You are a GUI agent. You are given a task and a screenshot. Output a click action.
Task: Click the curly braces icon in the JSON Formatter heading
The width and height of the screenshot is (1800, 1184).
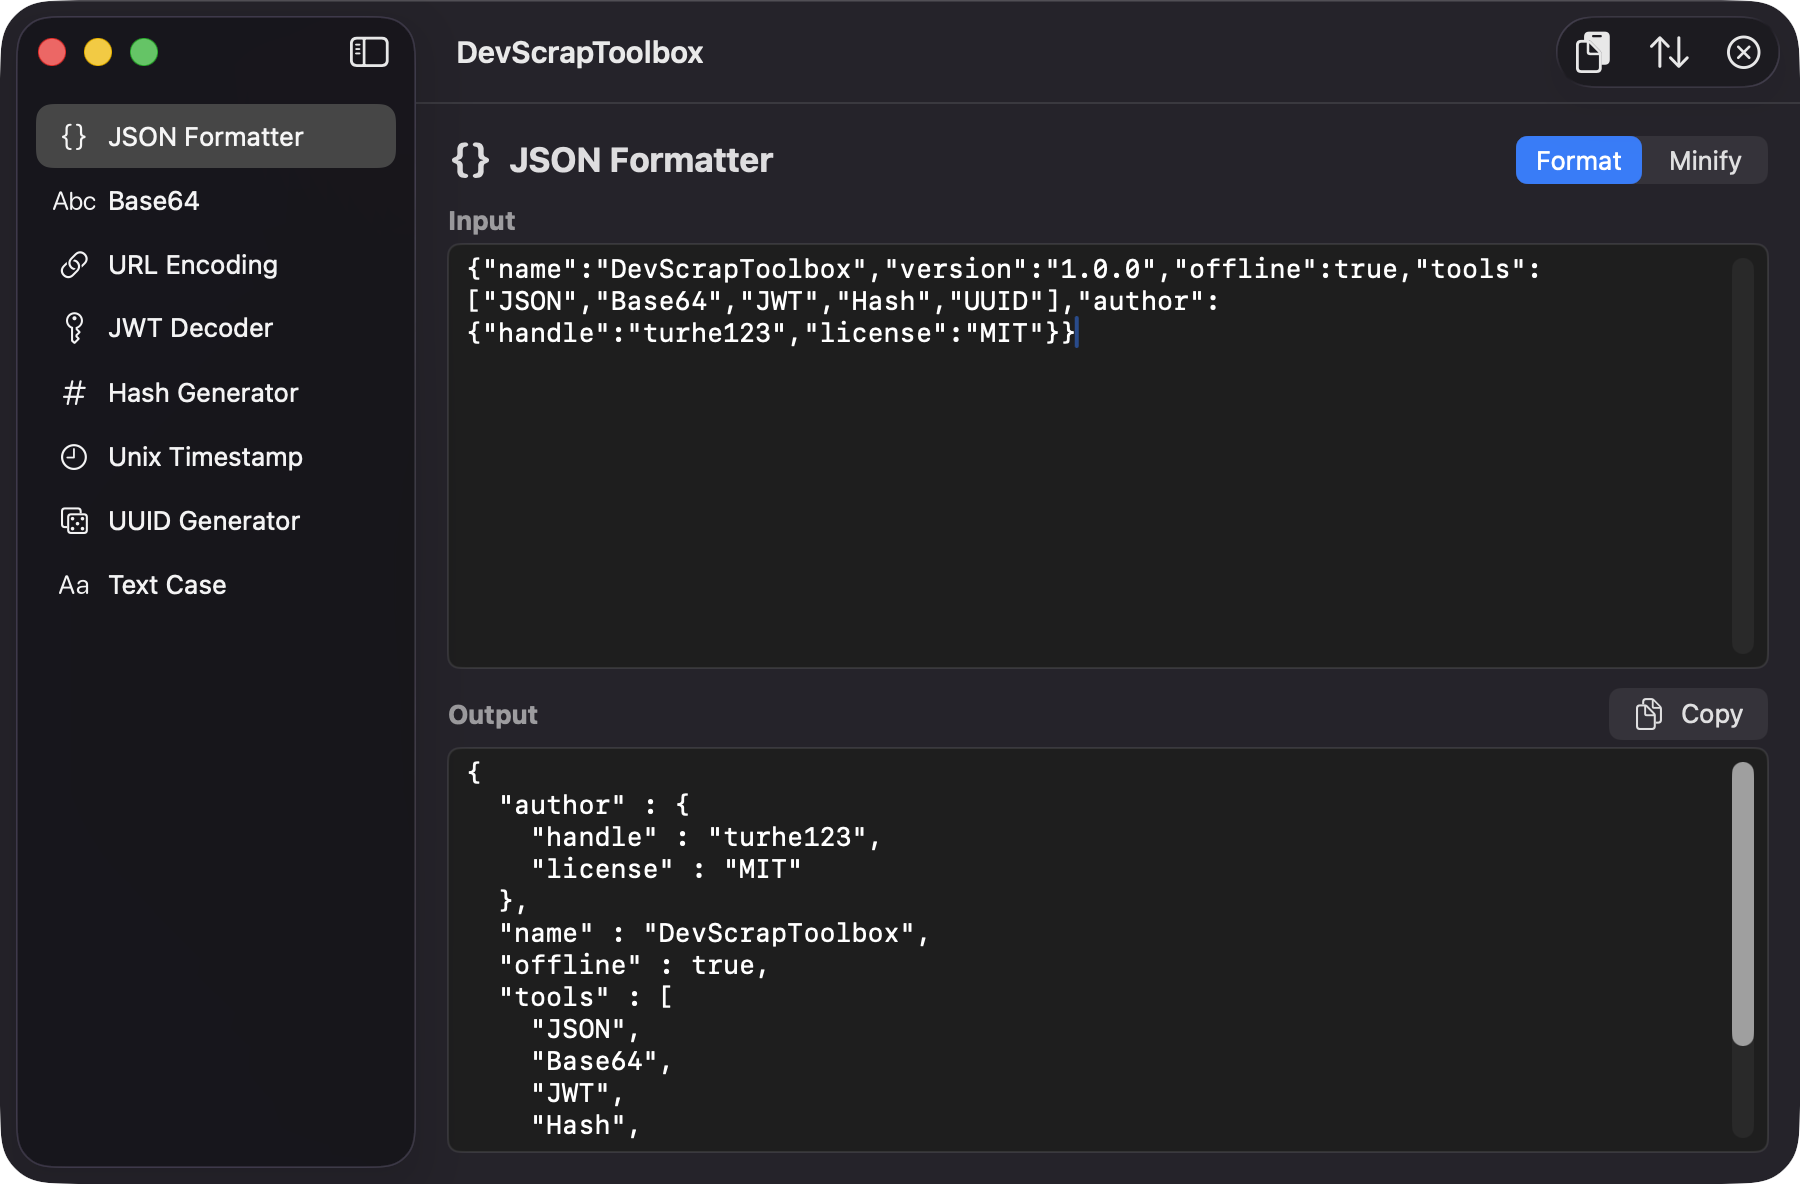470,160
